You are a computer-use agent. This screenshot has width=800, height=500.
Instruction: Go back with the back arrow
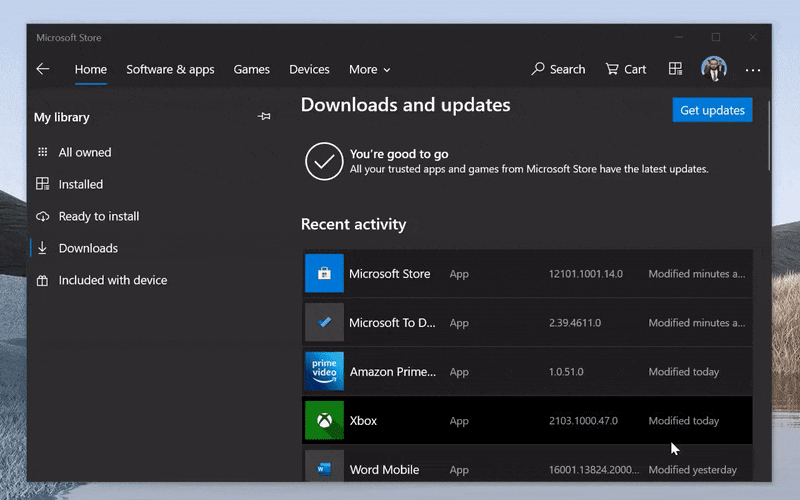43,69
